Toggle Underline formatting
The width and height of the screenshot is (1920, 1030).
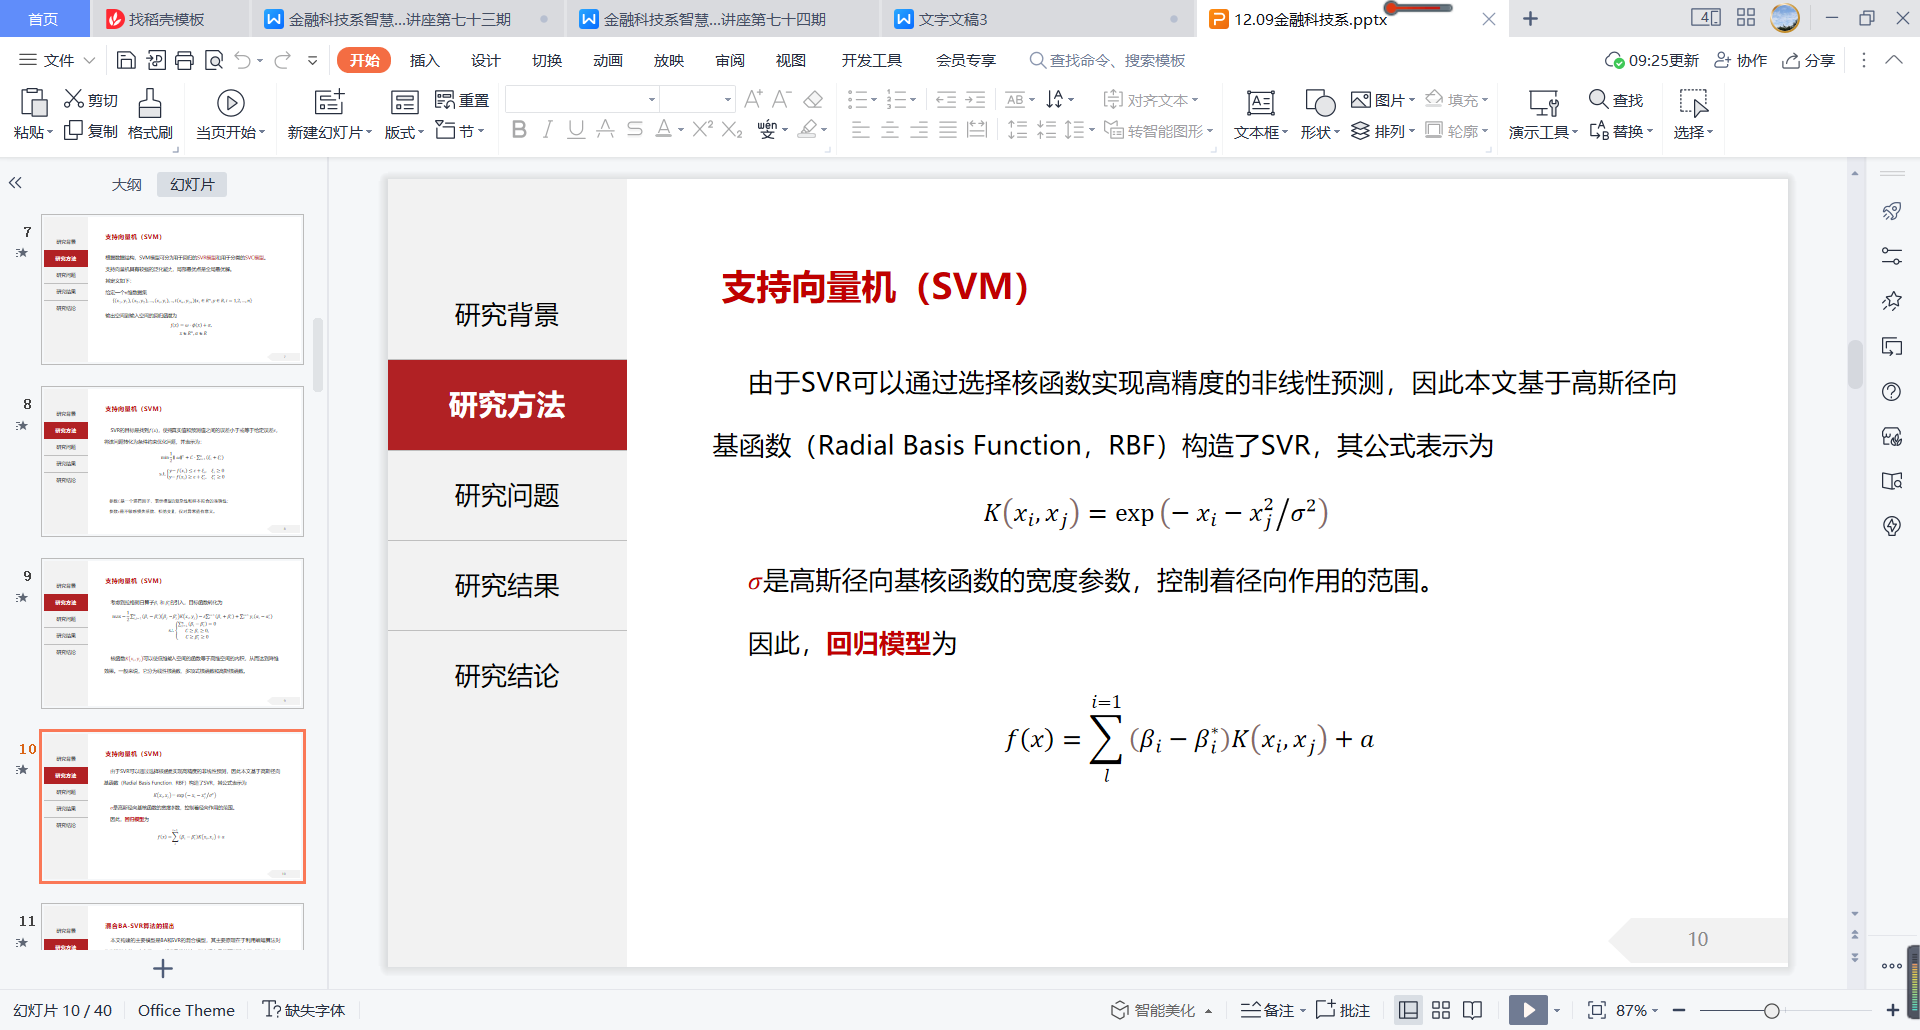tap(576, 129)
